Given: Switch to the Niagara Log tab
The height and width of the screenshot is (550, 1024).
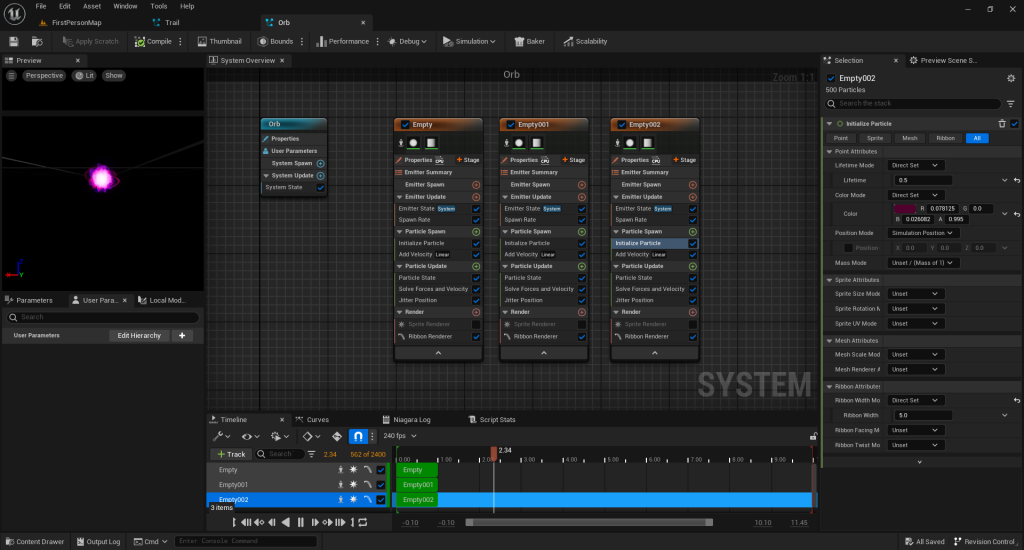Looking at the screenshot, I should coord(410,419).
